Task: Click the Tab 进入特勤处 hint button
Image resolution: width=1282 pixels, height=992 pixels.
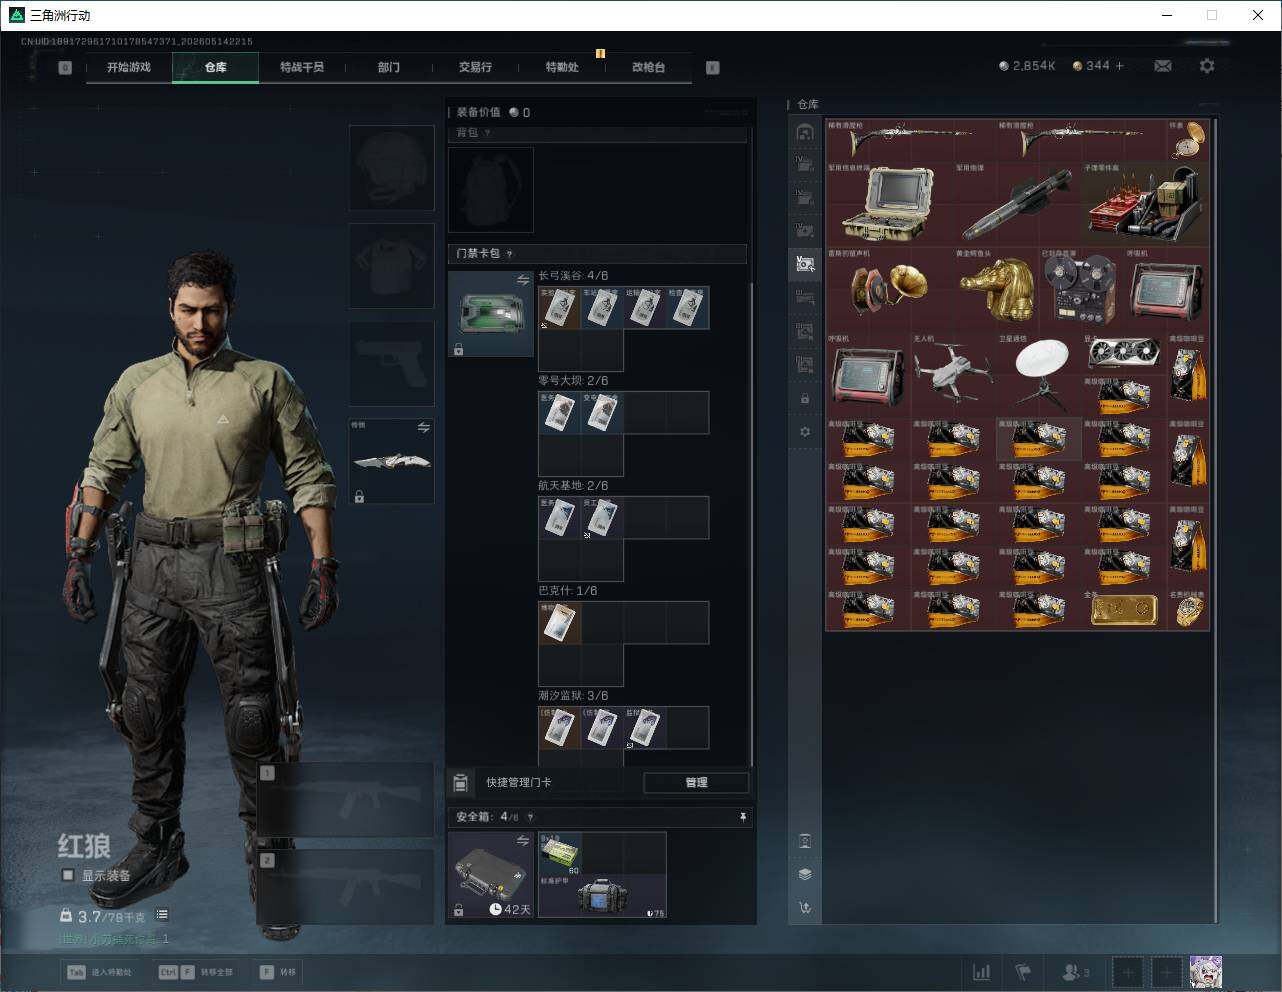Action: click(99, 972)
